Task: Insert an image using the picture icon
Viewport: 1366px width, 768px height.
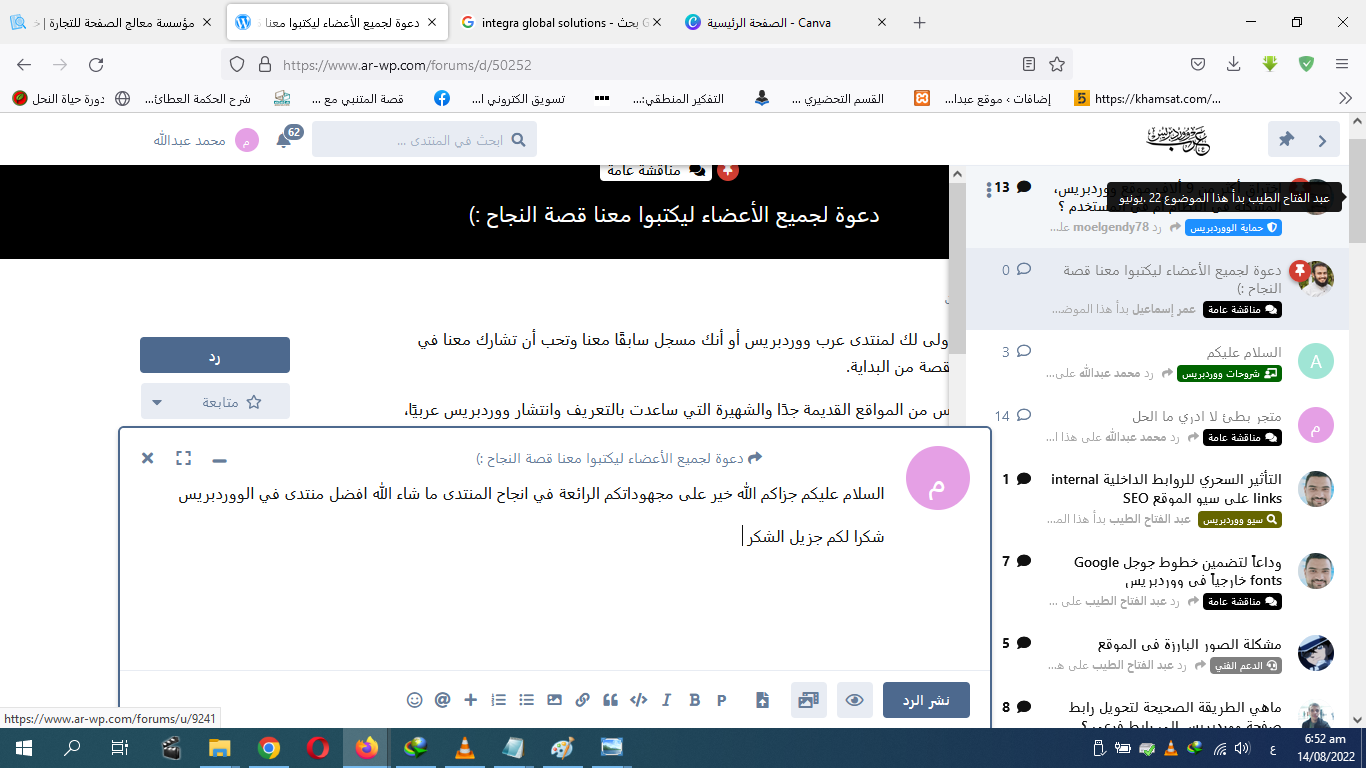Action: click(x=555, y=700)
